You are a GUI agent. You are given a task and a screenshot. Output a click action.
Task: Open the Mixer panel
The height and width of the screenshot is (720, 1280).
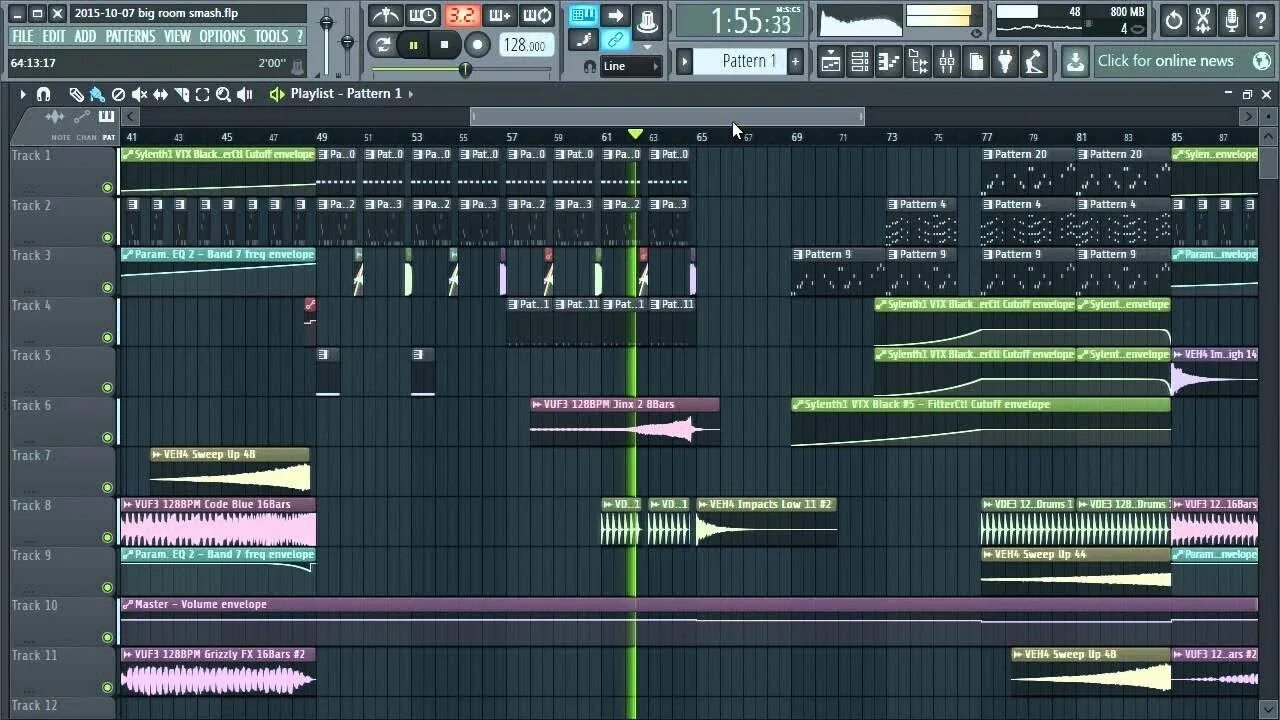pyautogui.click(x=946, y=62)
